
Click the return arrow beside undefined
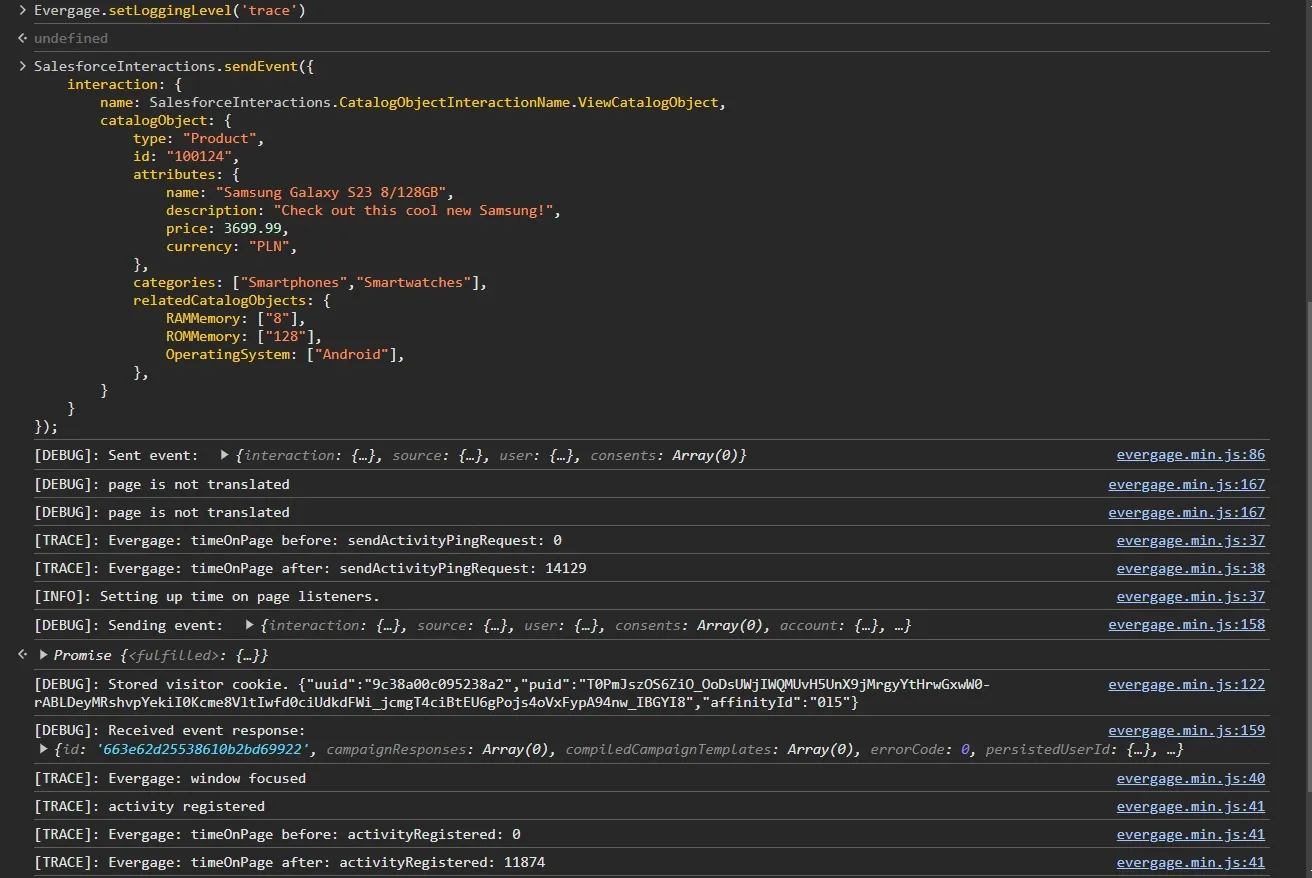[22, 38]
